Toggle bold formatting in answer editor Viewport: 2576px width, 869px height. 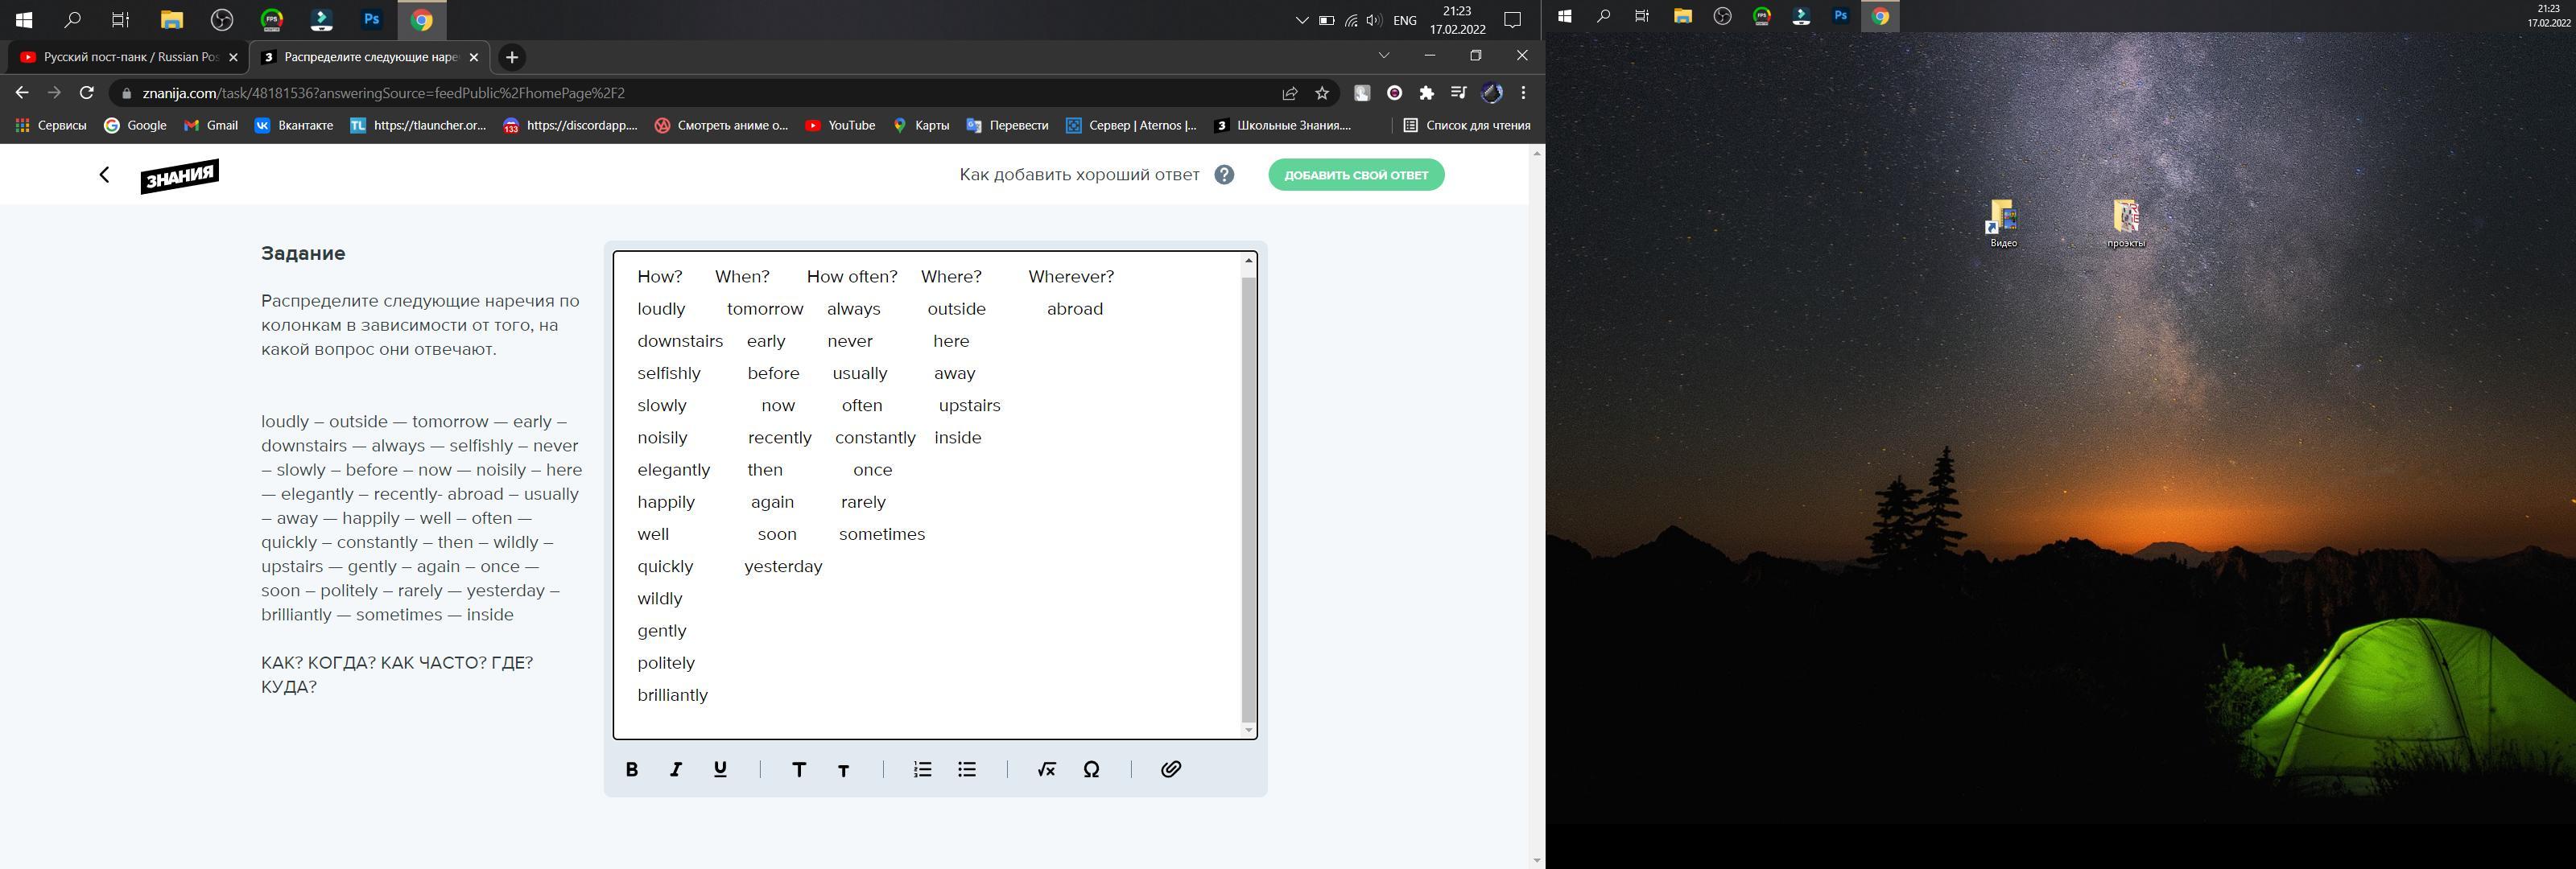point(631,769)
